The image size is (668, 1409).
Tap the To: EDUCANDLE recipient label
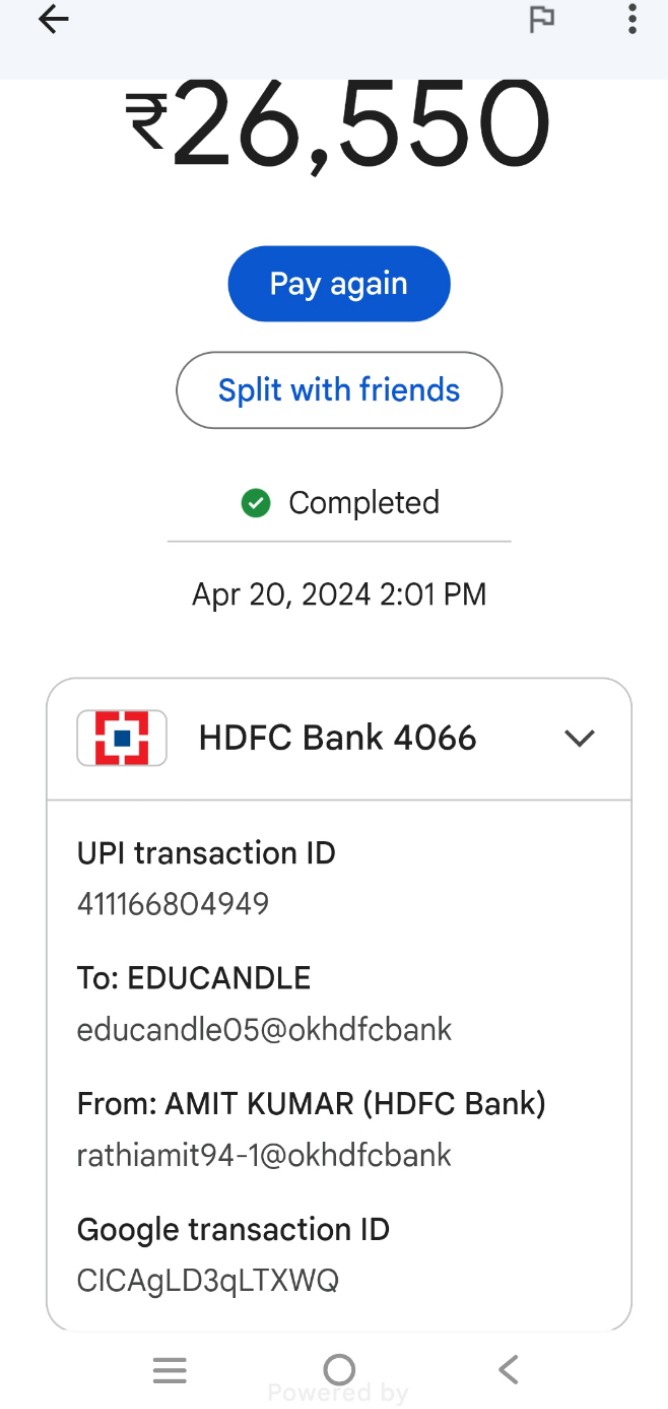(x=194, y=978)
